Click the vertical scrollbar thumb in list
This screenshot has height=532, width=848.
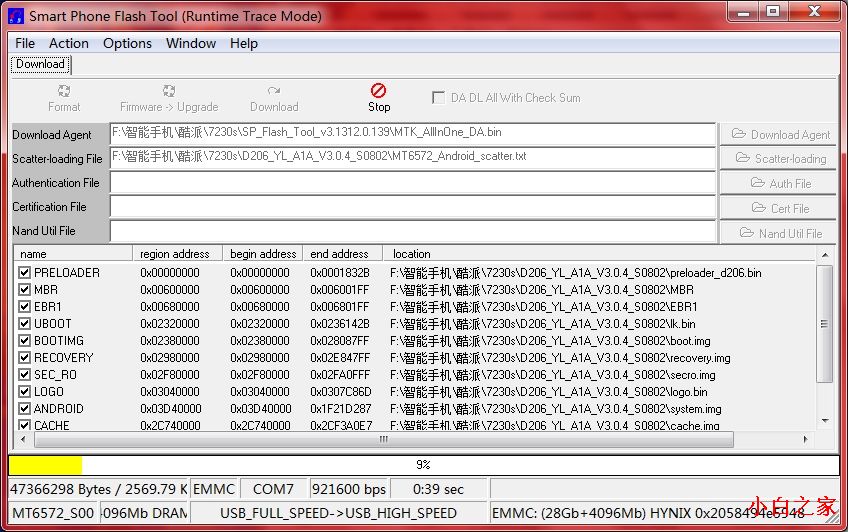click(x=824, y=324)
